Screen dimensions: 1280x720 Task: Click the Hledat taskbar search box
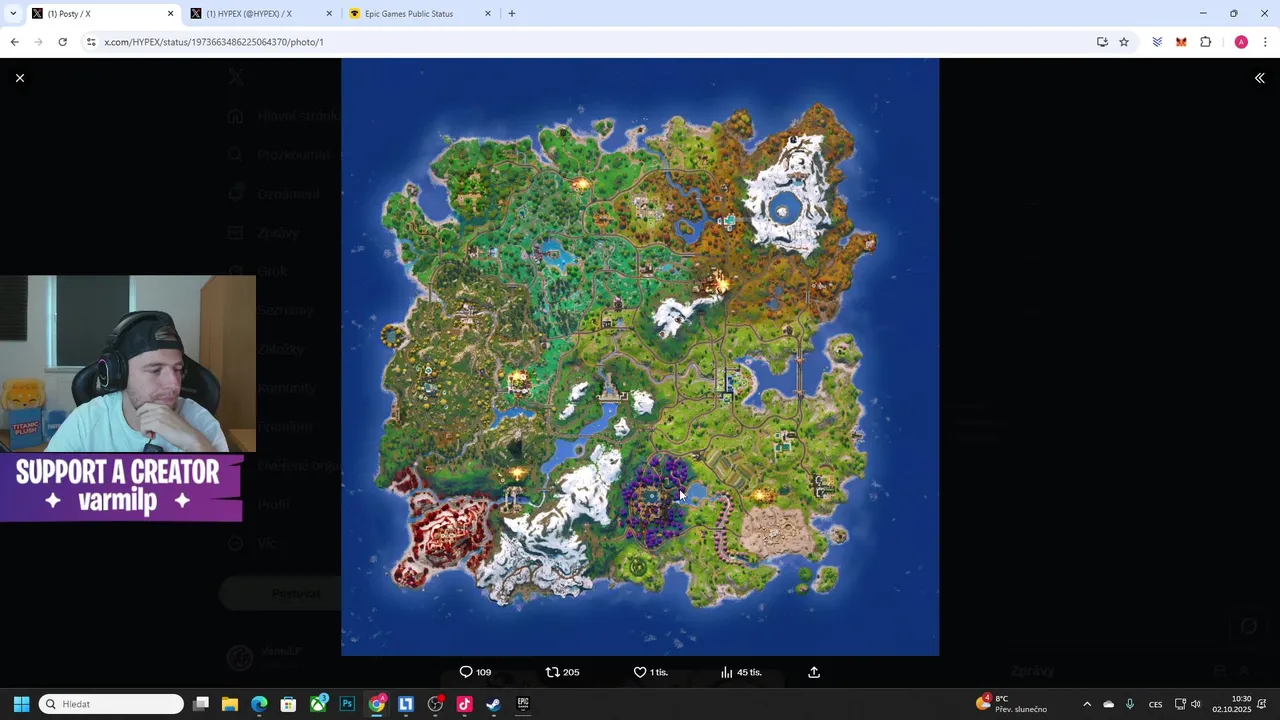pos(112,704)
